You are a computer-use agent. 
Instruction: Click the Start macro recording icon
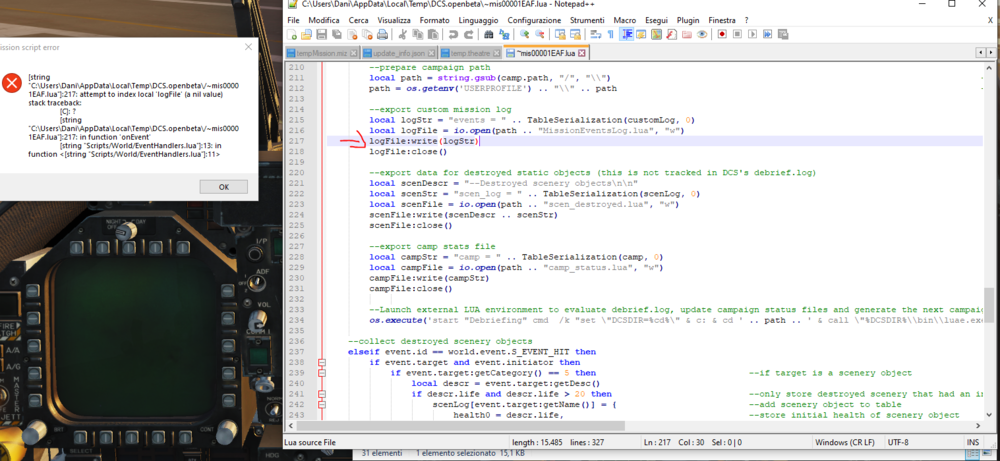tap(720, 34)
